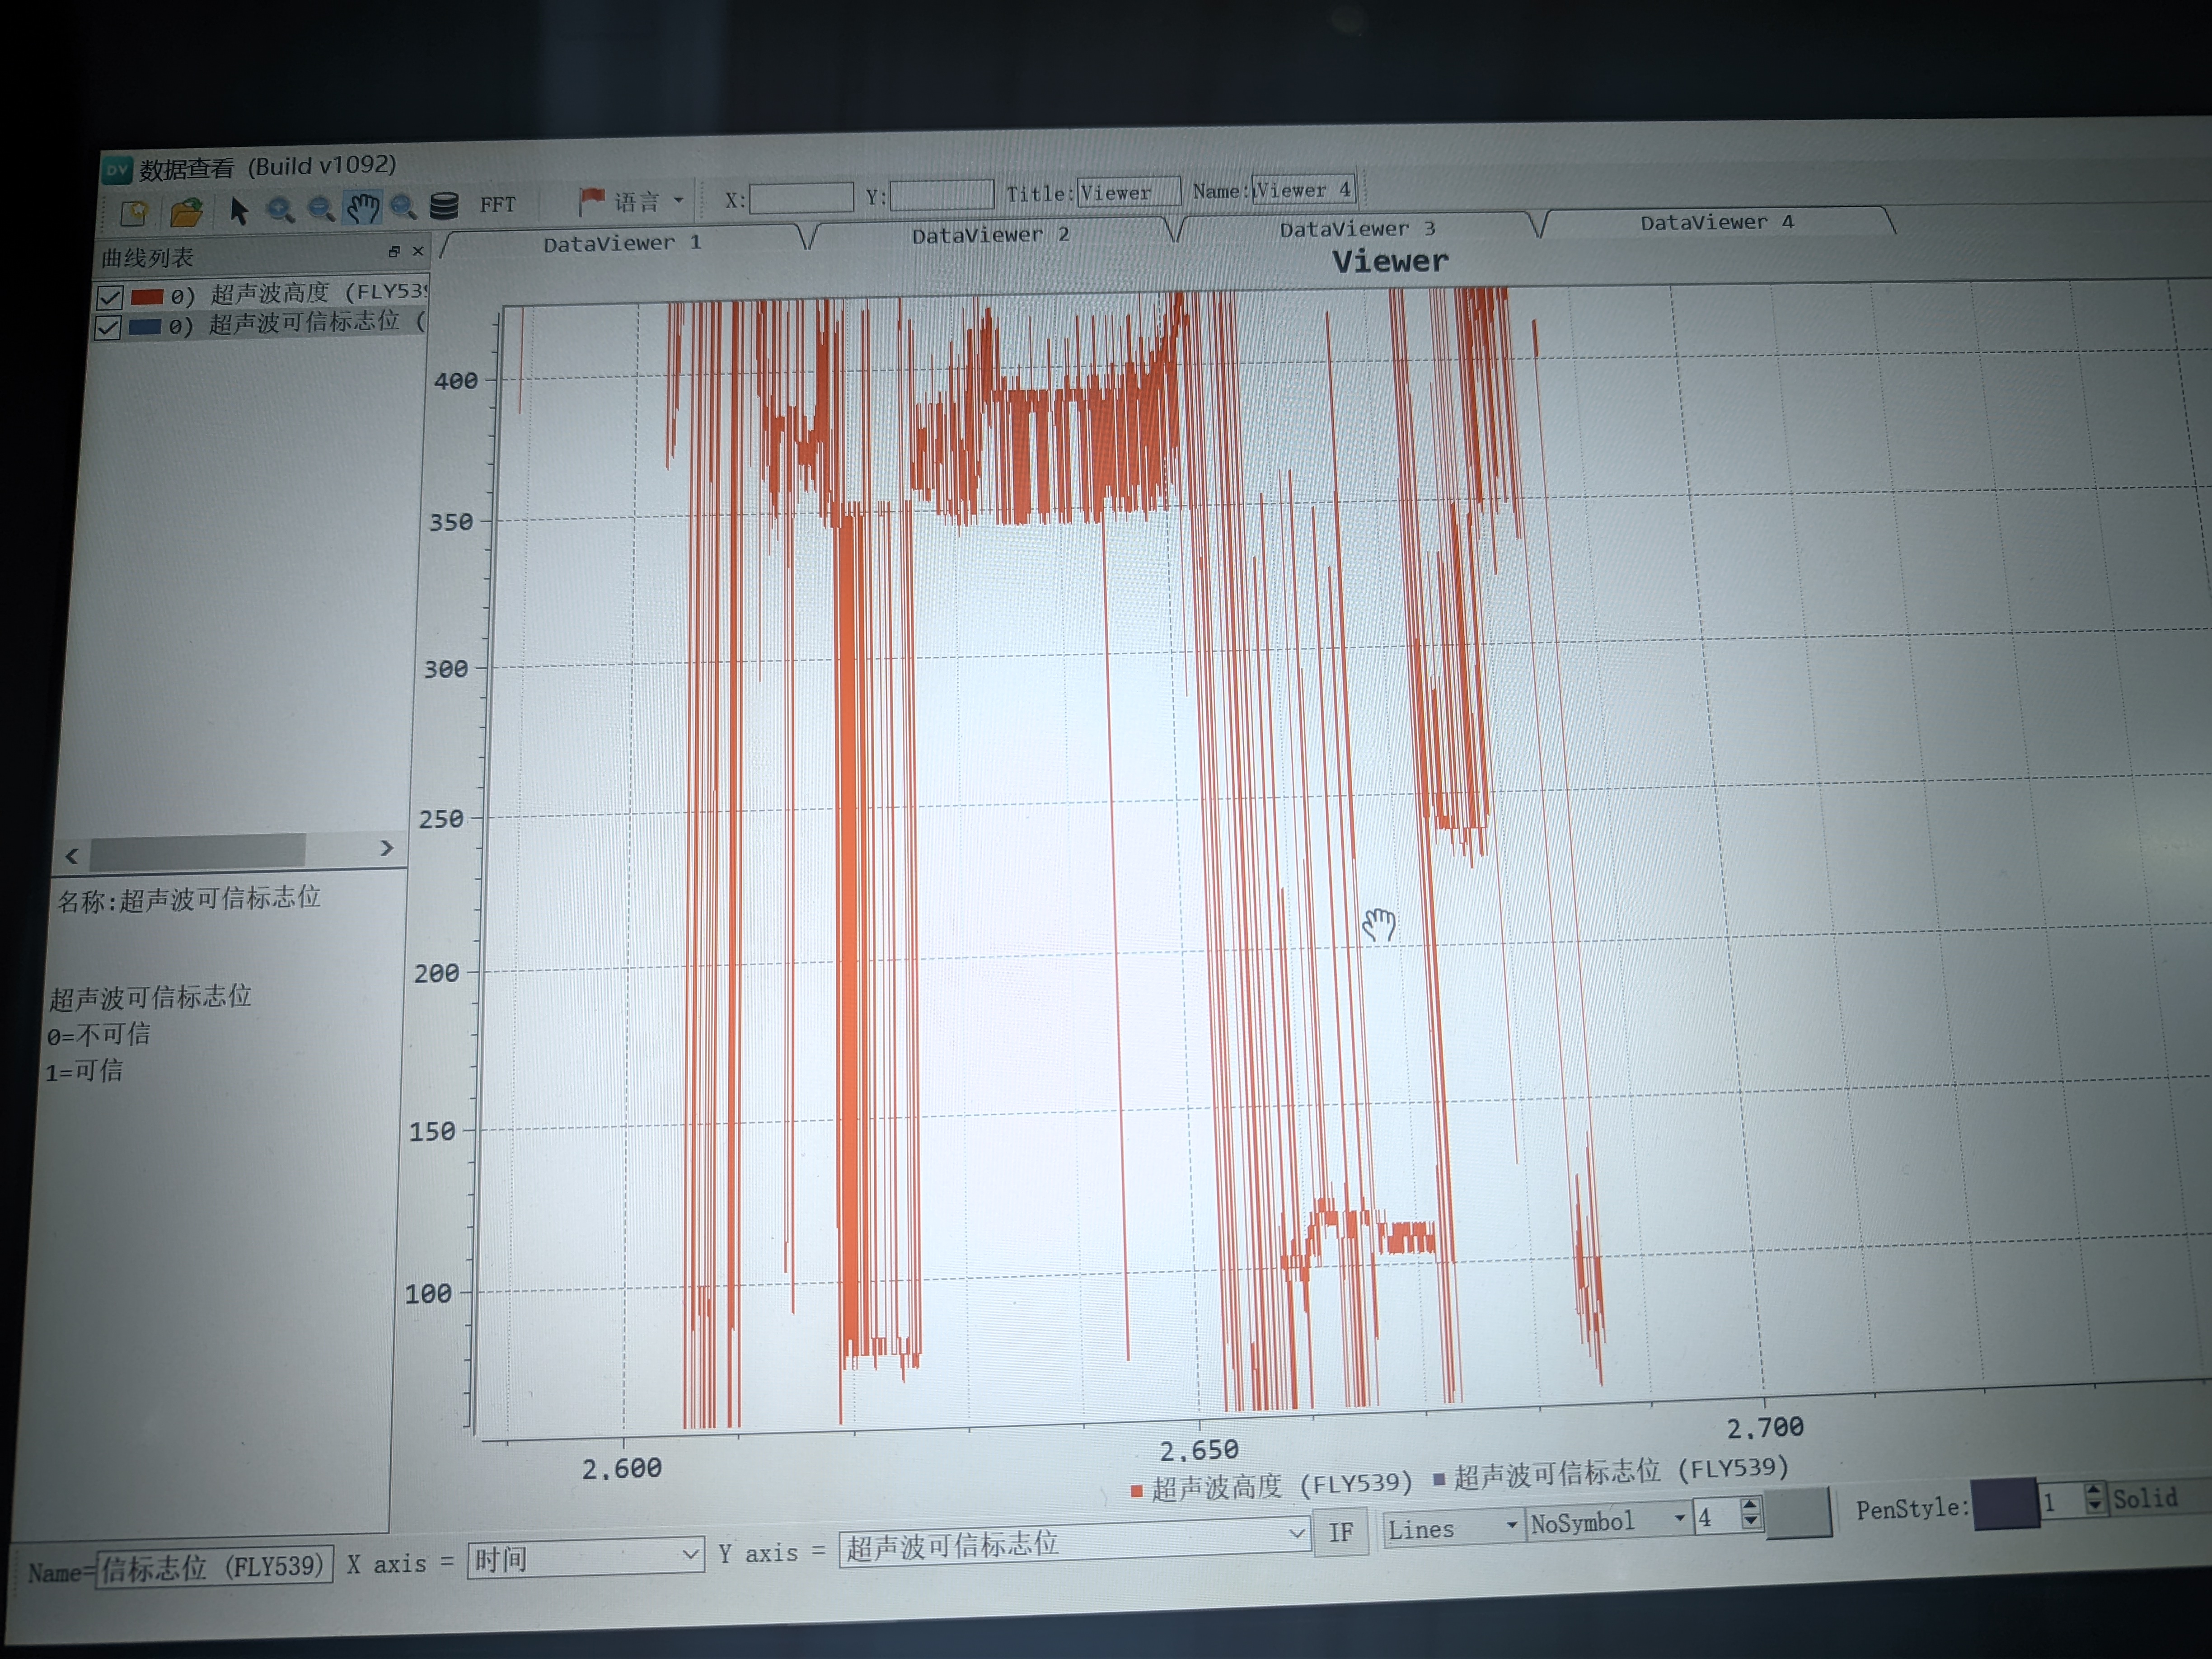Click the FFT toolbar button
This screenshot has width=2212, height=1659.
point(497,205)
